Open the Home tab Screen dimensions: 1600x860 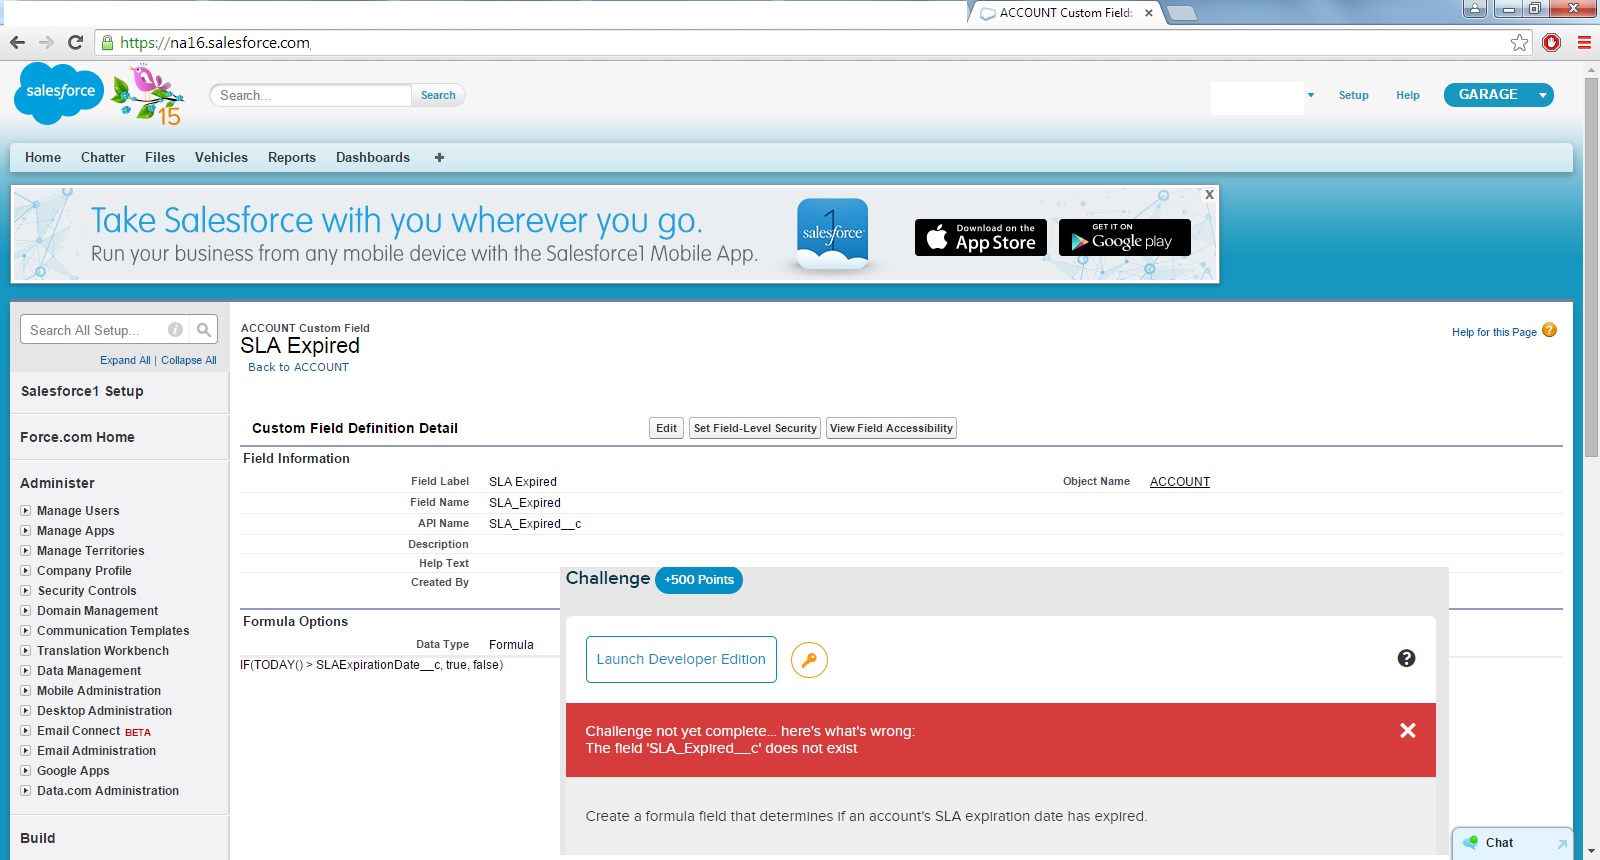coord(43,157)
